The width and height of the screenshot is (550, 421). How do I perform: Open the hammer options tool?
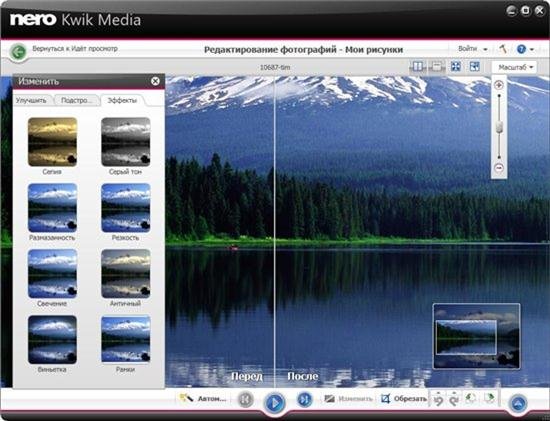coord(503,49)
